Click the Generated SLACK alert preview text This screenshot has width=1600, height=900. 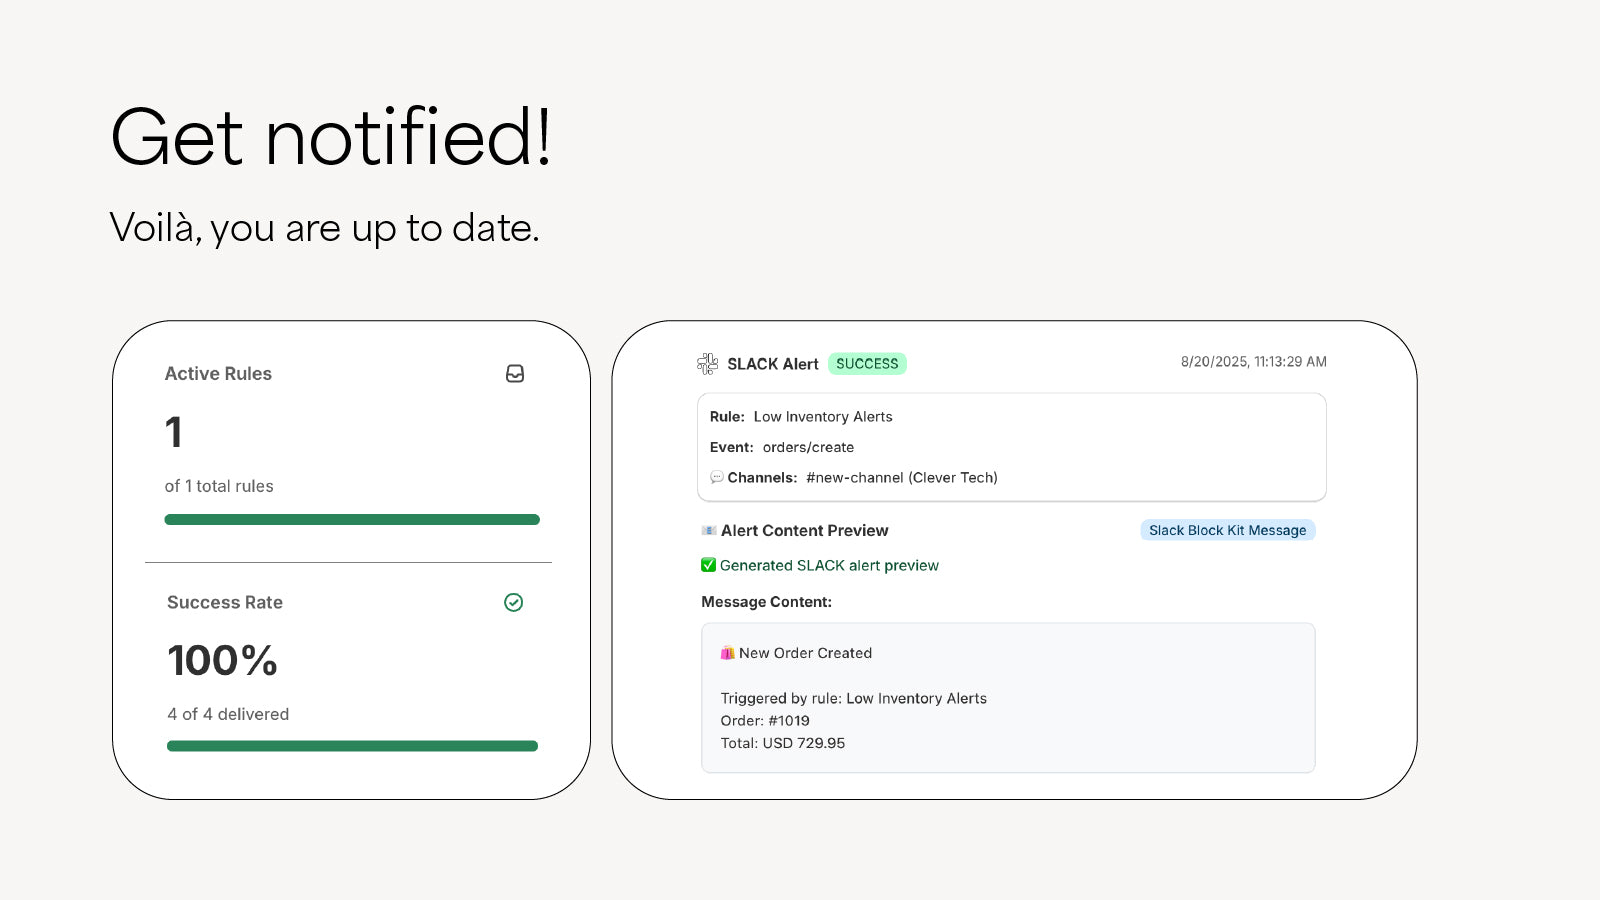point(829,566)
